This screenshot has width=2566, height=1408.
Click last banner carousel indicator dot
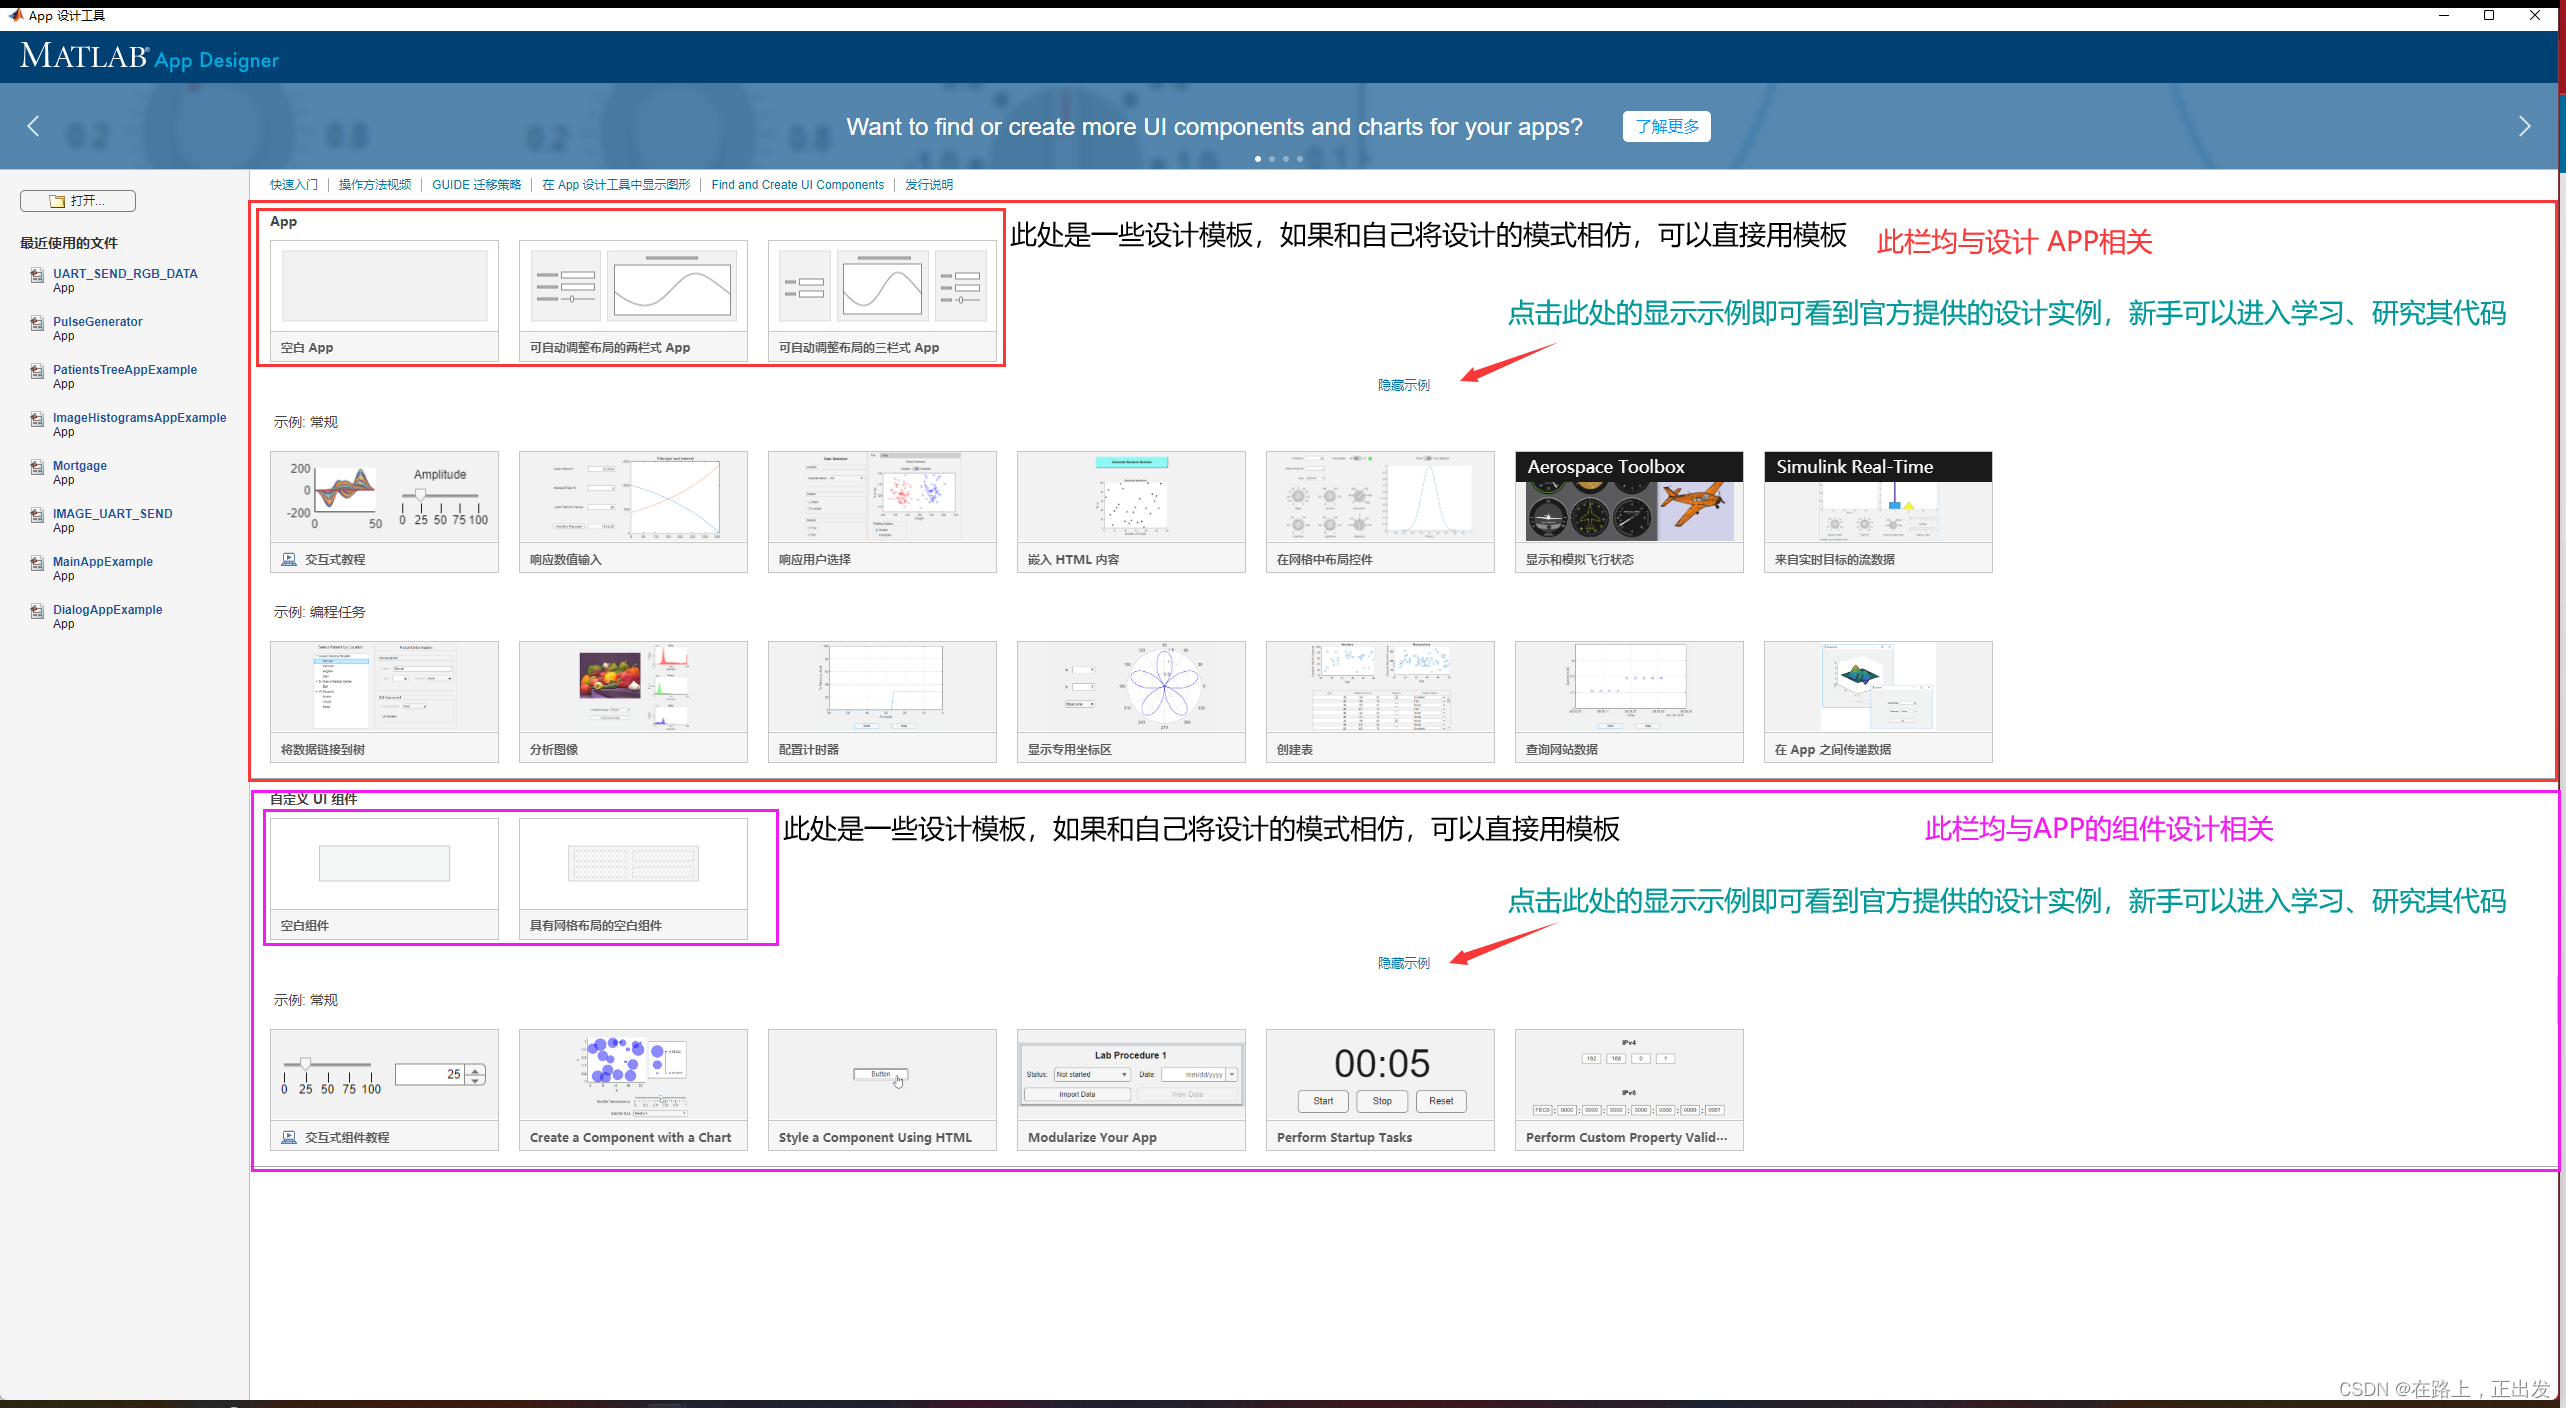coord(1300,159)
